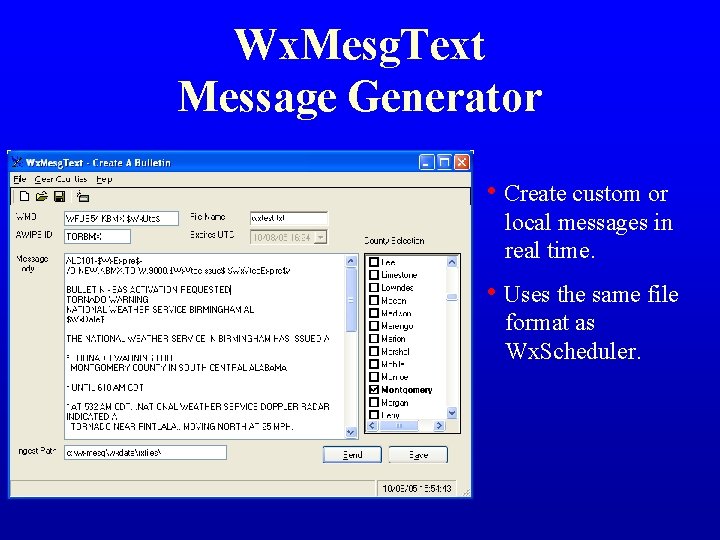Minimize the WxMesgText window
The width and height of the screenshot is (720, 540).
pos(427,162)
